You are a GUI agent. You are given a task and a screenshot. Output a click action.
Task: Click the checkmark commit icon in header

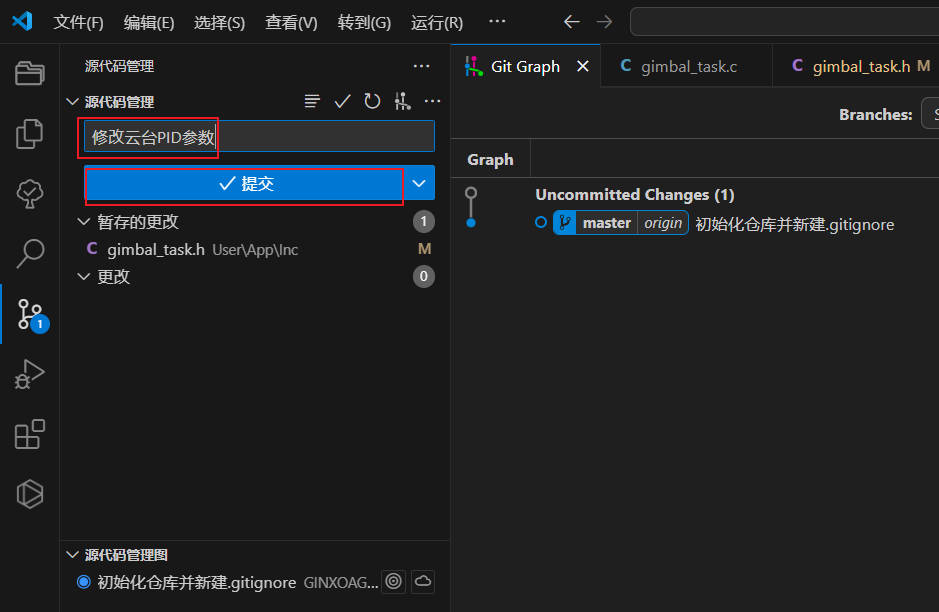(x=342, y=101)
